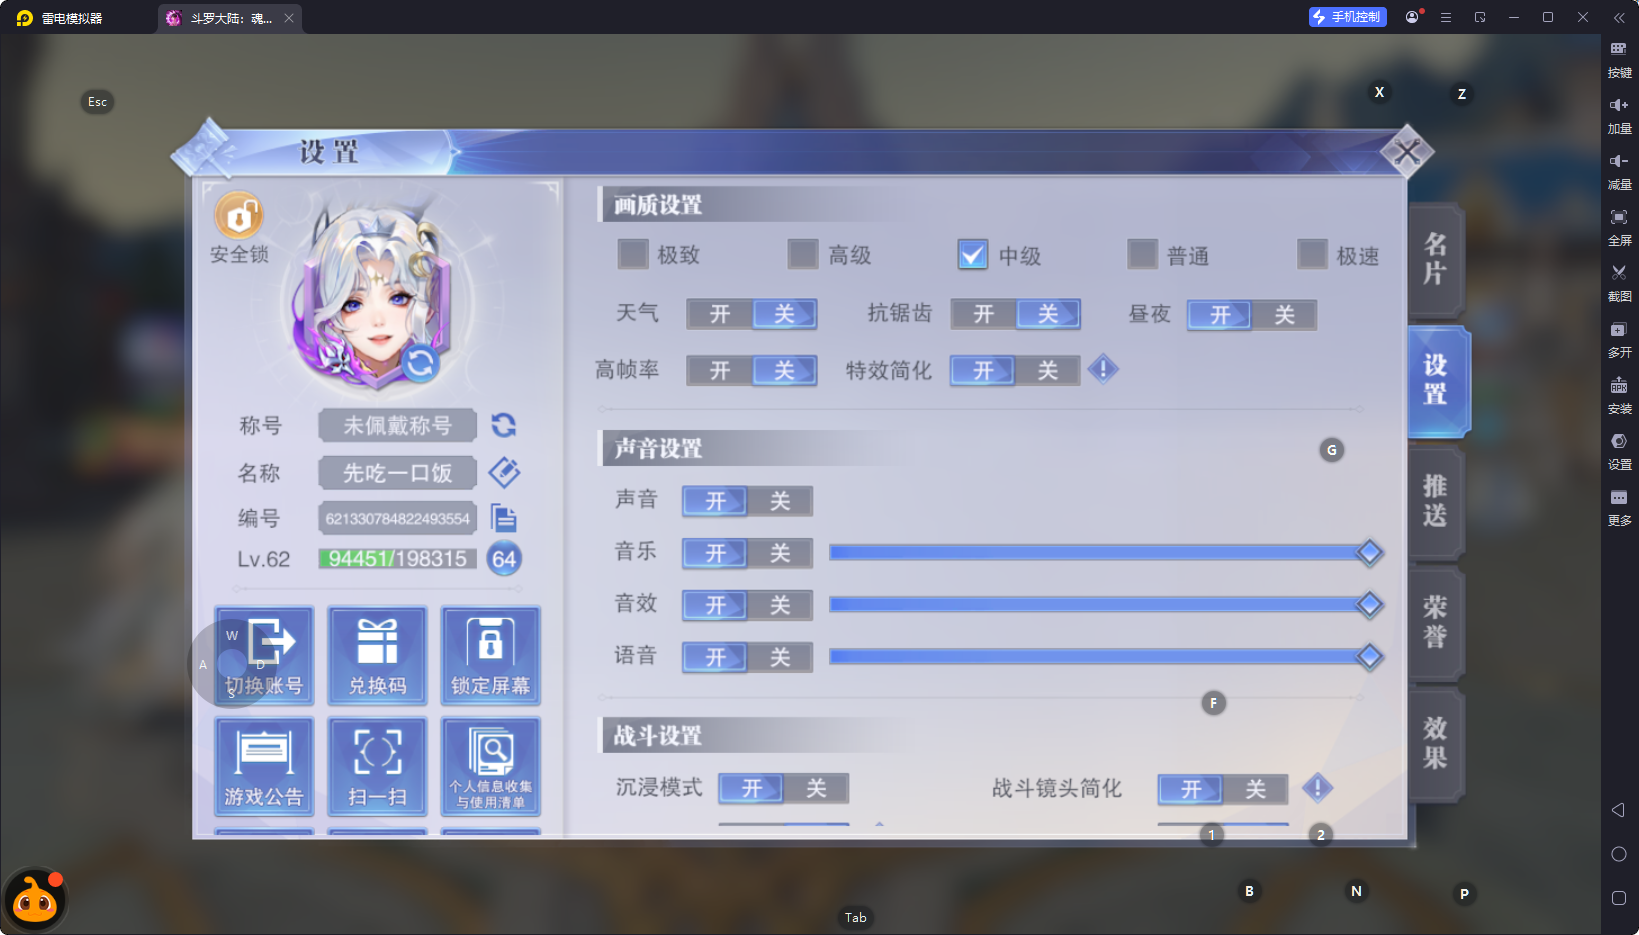Open the name edit pencil icon
1639x935 pixels.
[x=505, y=472]
